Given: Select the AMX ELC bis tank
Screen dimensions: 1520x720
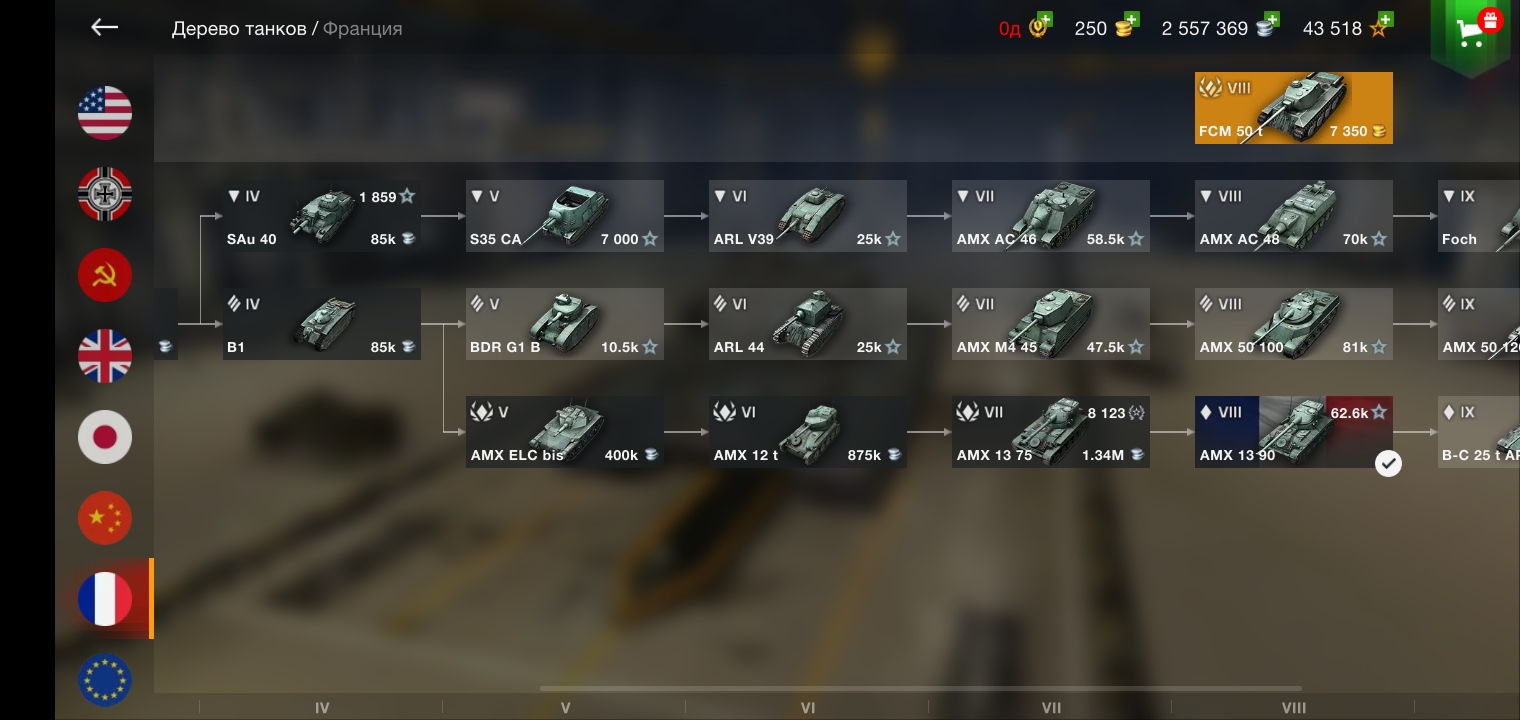Looking at the screenshot, I should [564, 432].
